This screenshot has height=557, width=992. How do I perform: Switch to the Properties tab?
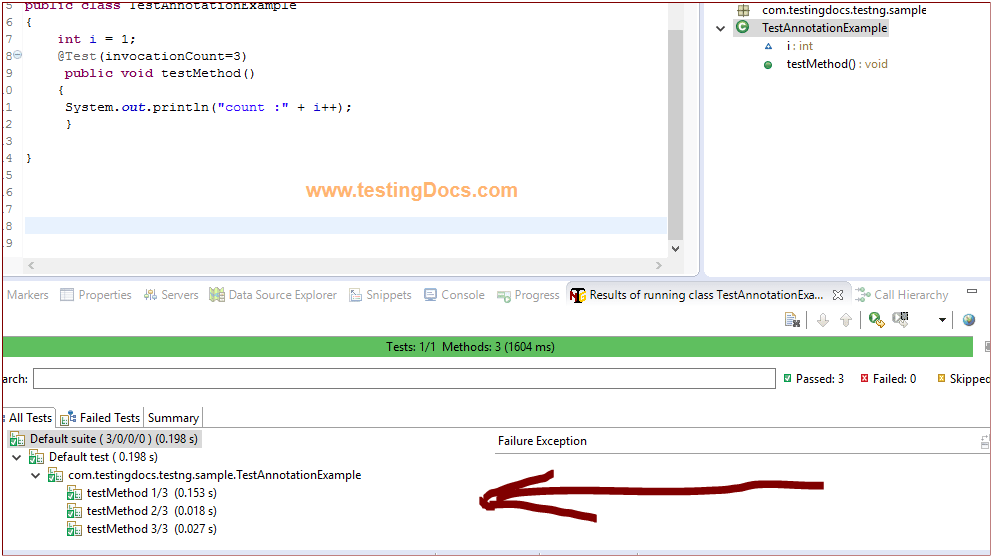(x=96, y=295)
